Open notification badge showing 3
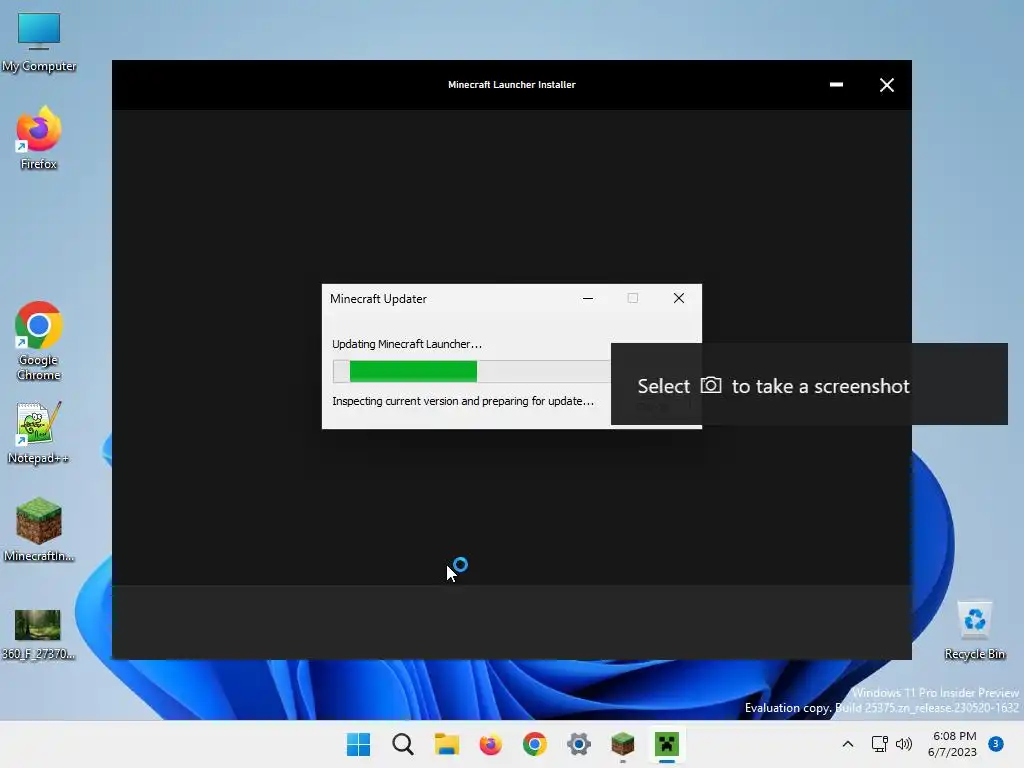This screenshot has width=1024, height=768. pyautogui.click(x=995, y=744)
